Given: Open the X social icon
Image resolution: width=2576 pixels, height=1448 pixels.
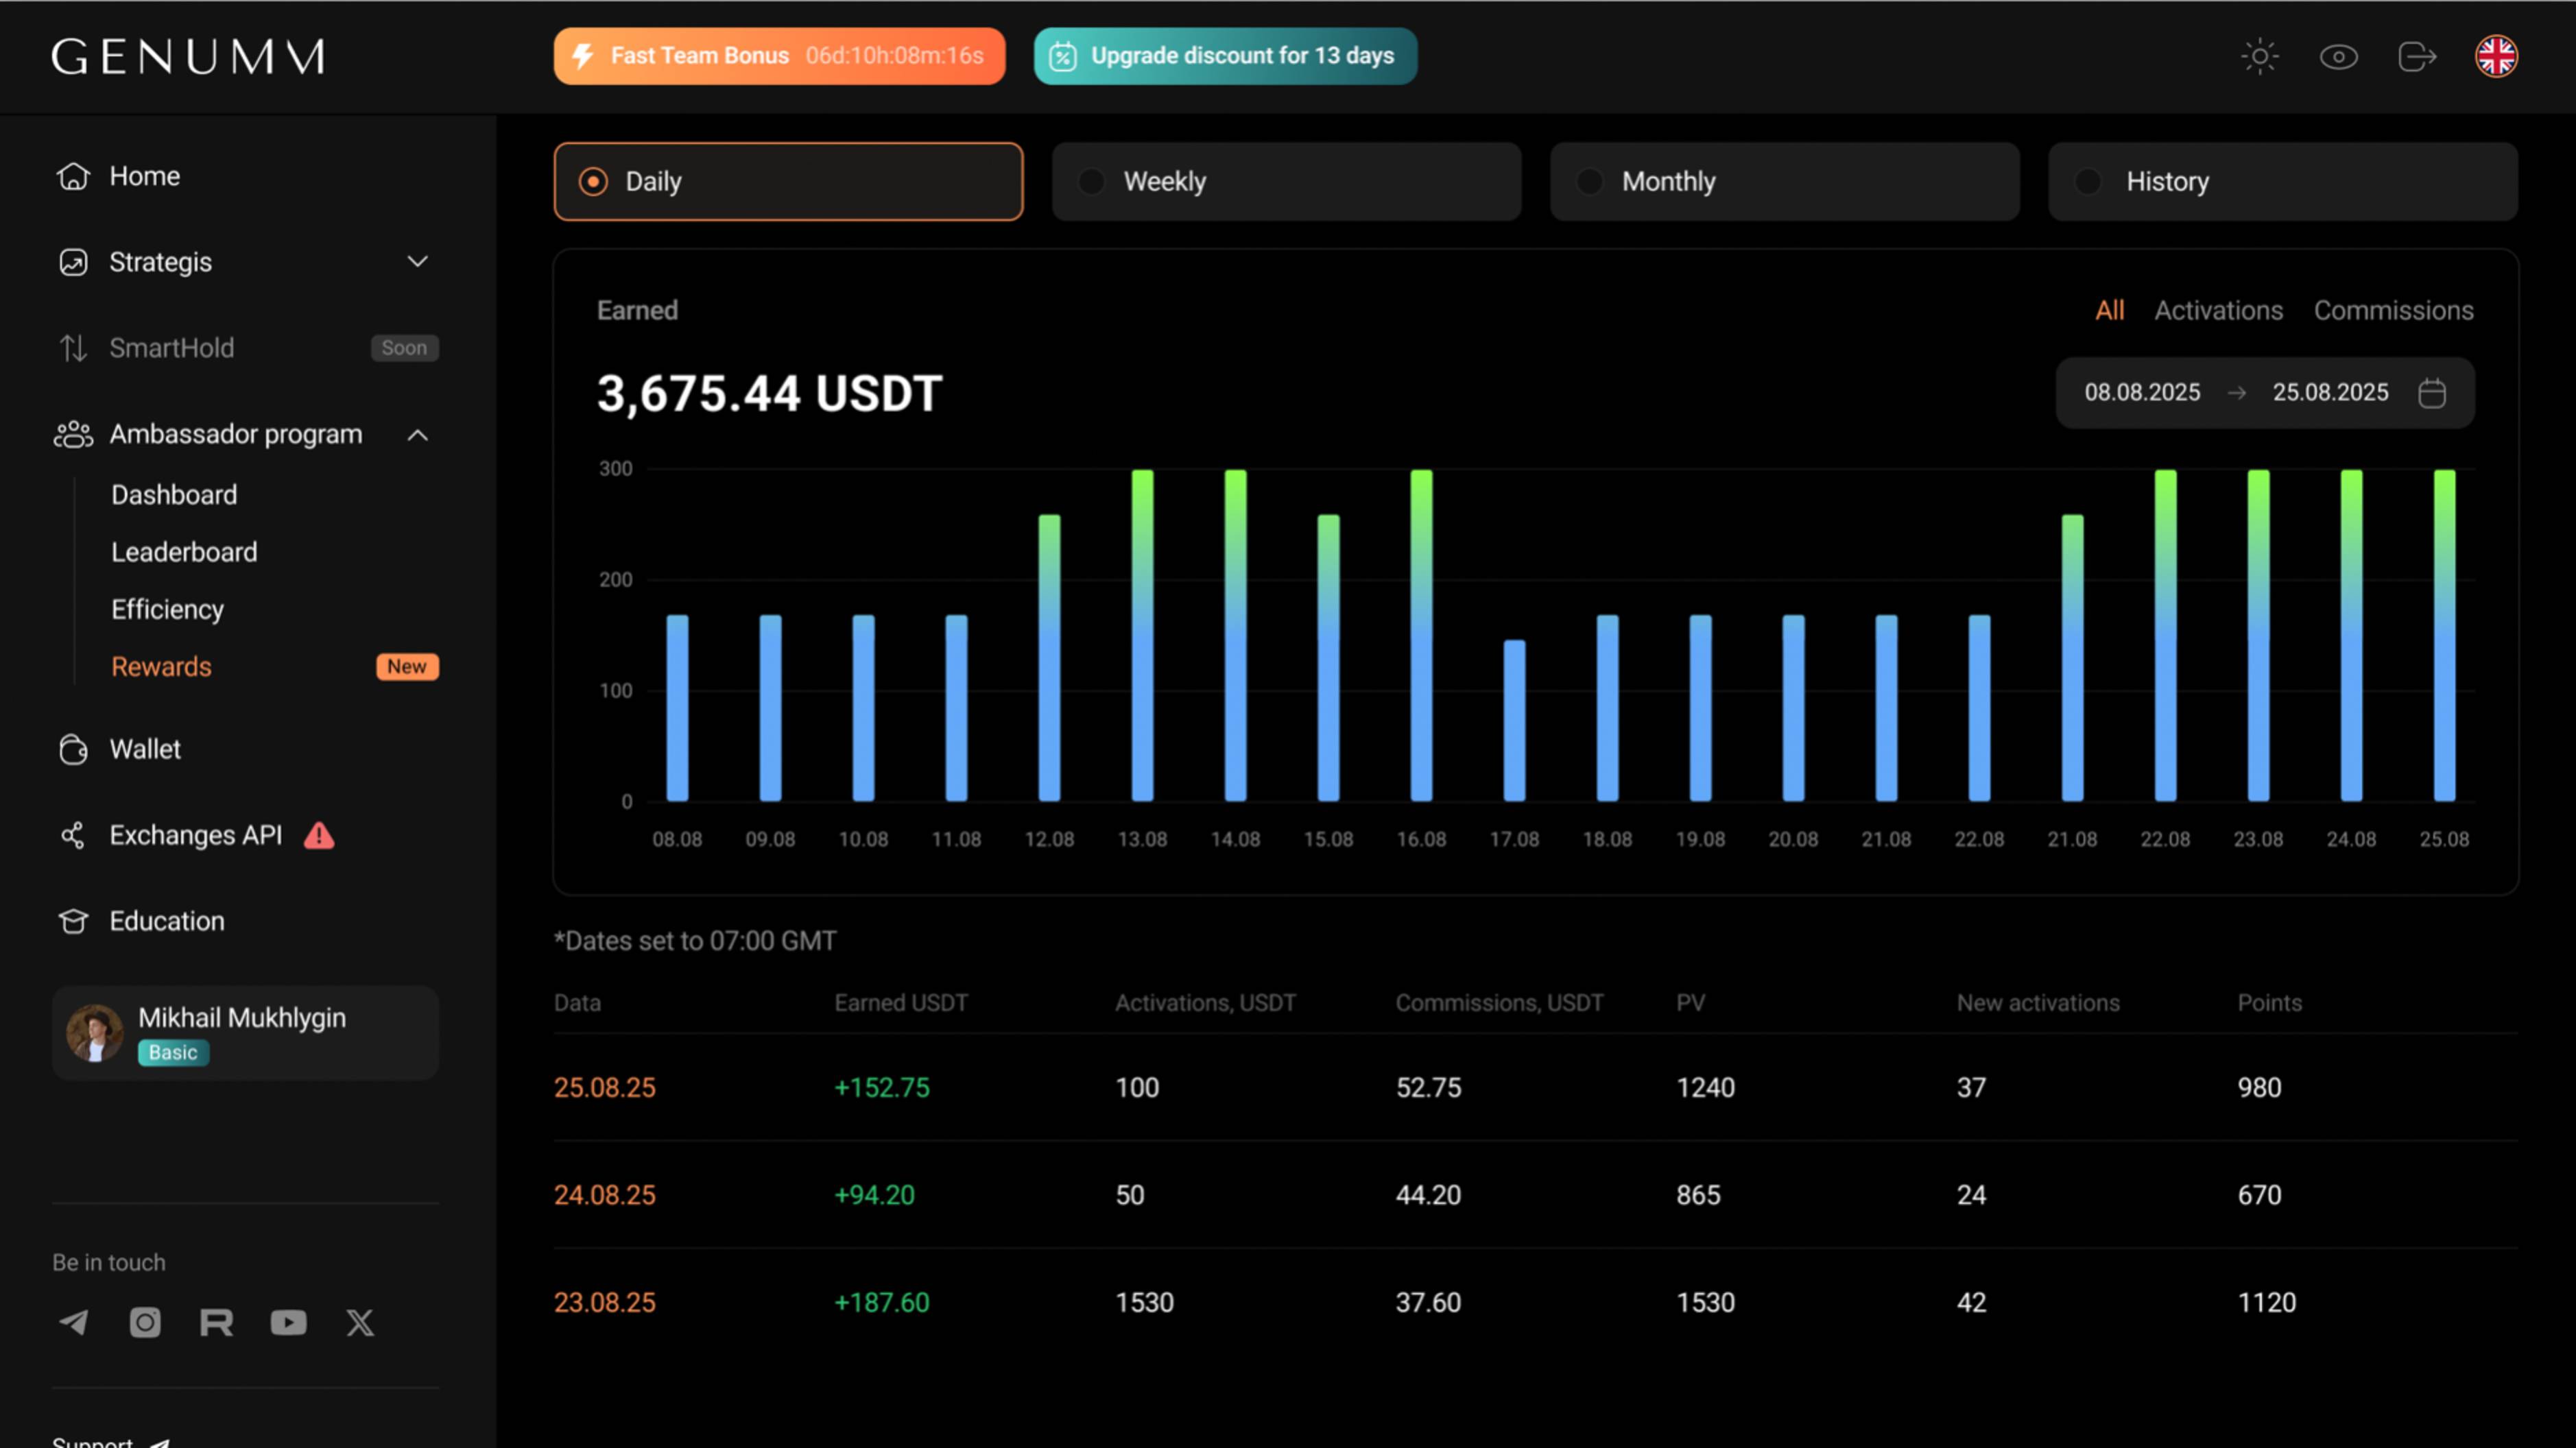Looking at the screenshot, I should (x=360, y=1322).
